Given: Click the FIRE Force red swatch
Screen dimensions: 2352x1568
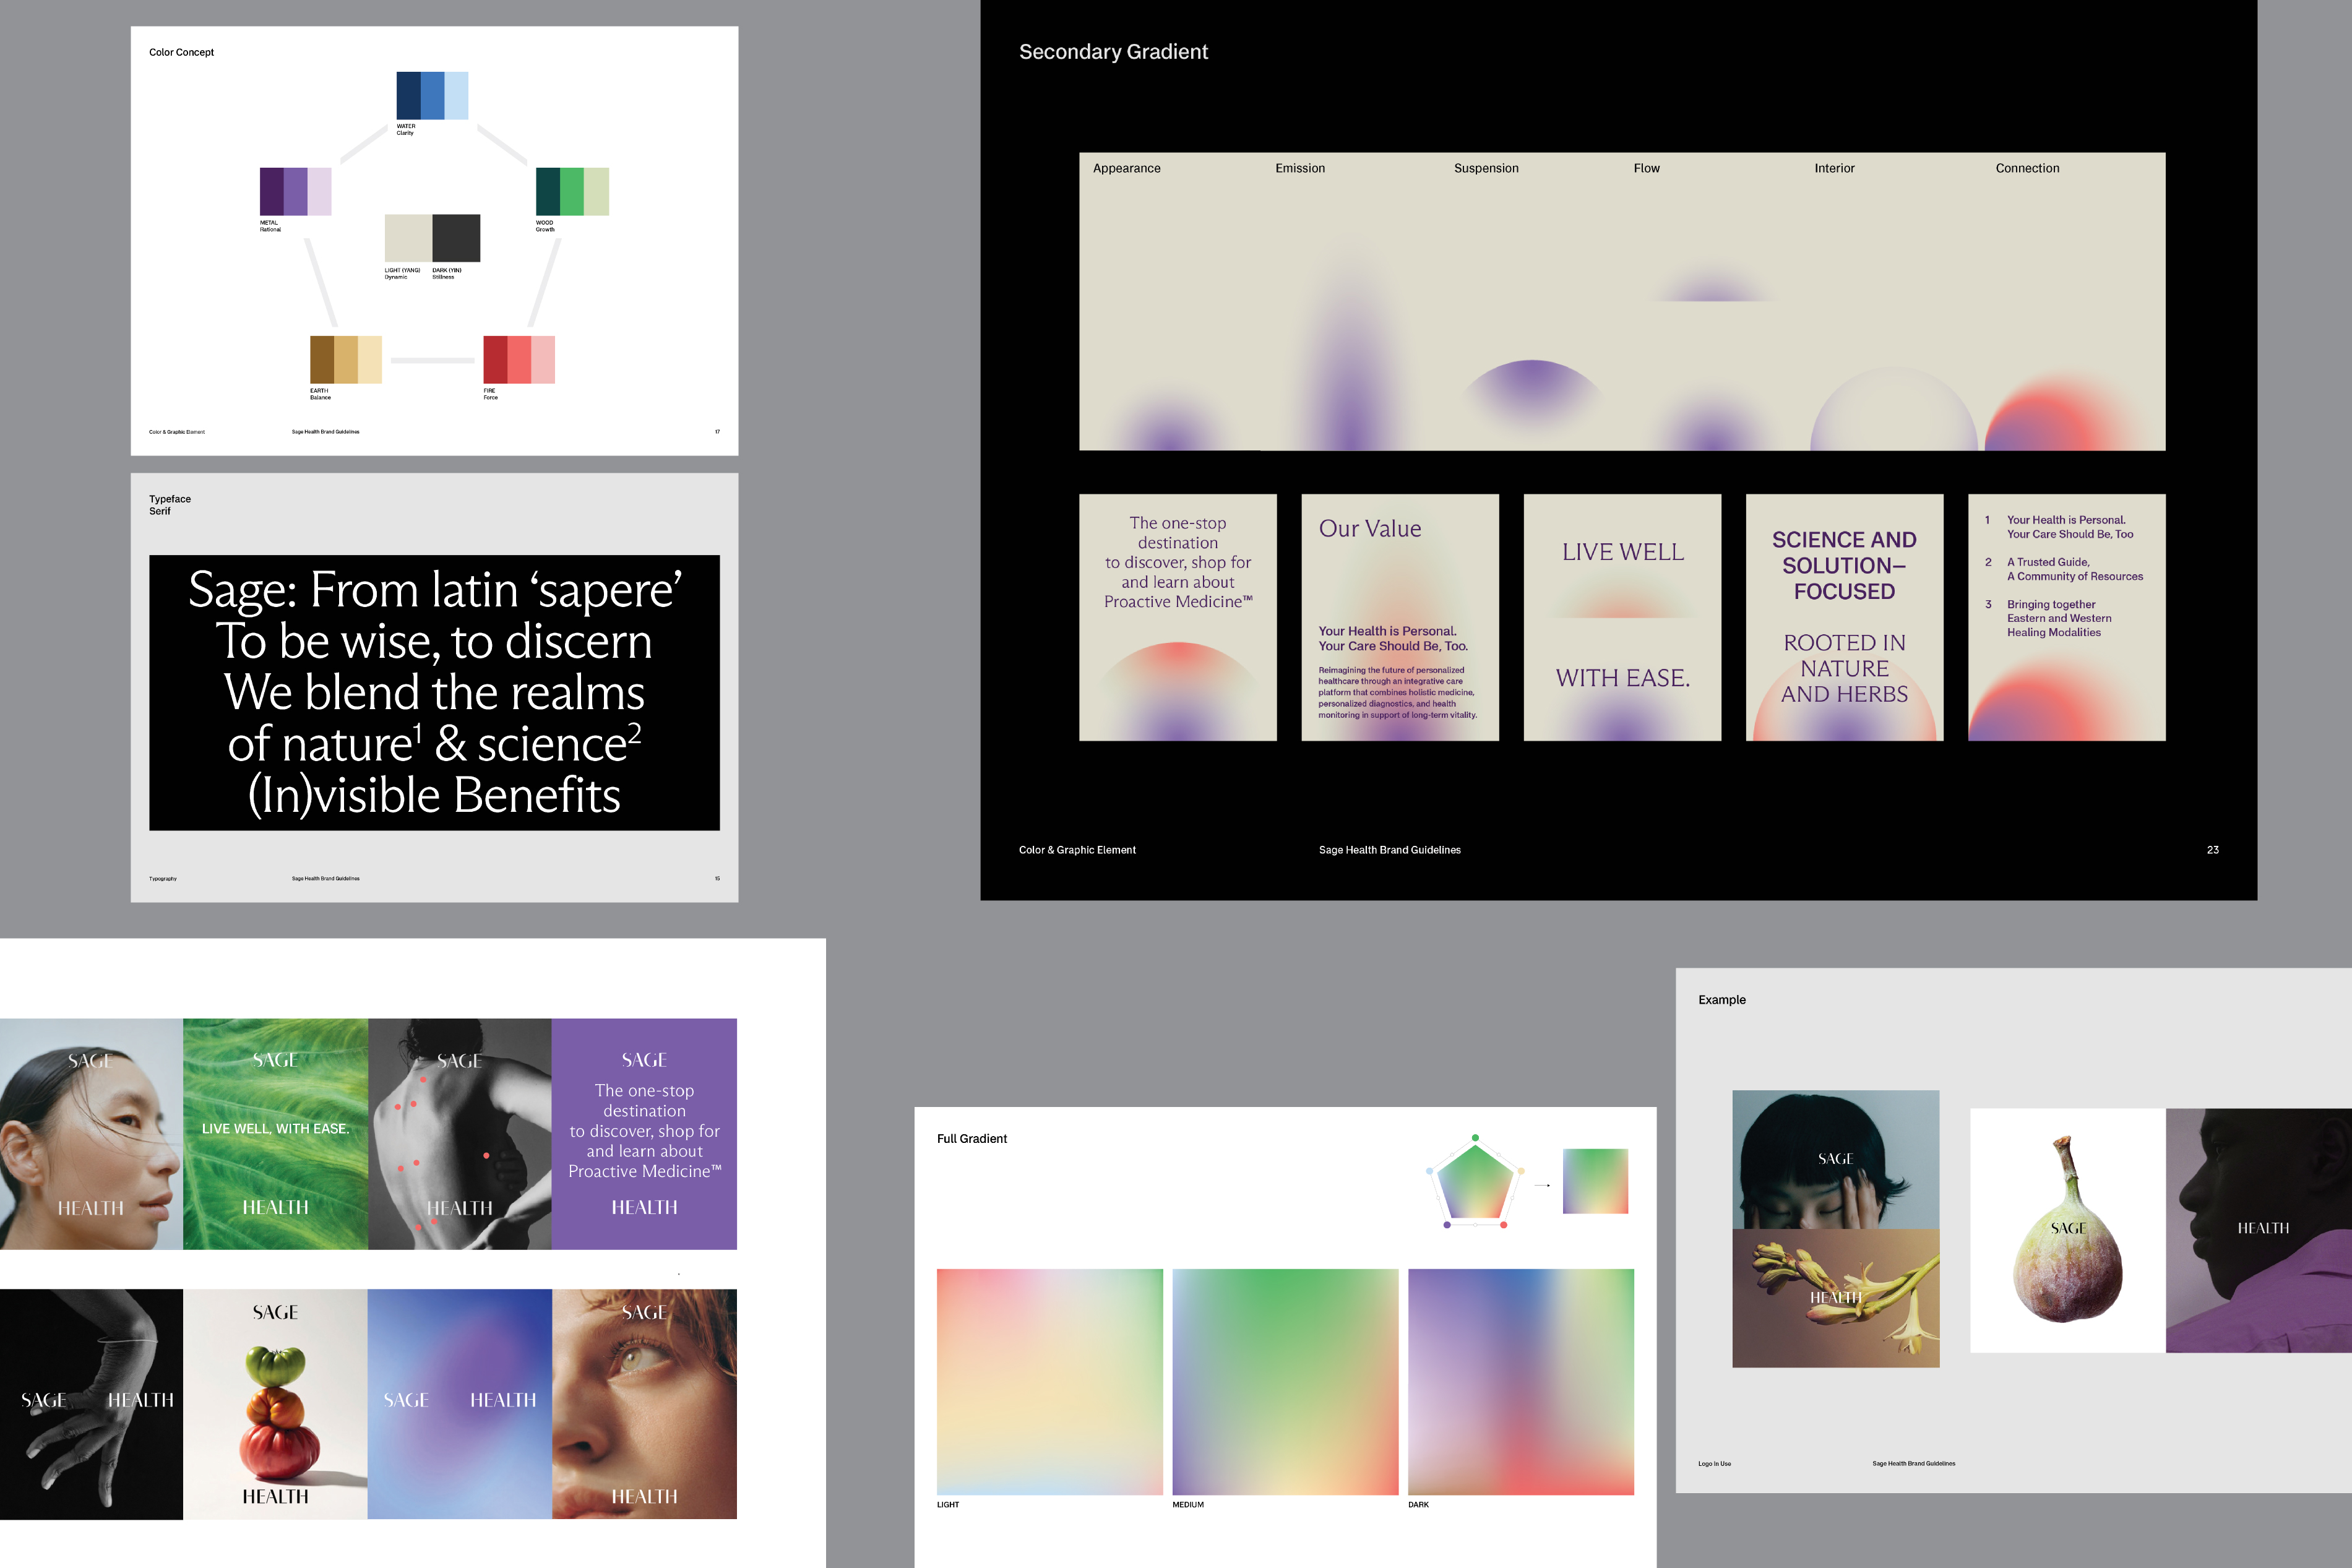Looking at the screenshot, I should coord(519,360).
